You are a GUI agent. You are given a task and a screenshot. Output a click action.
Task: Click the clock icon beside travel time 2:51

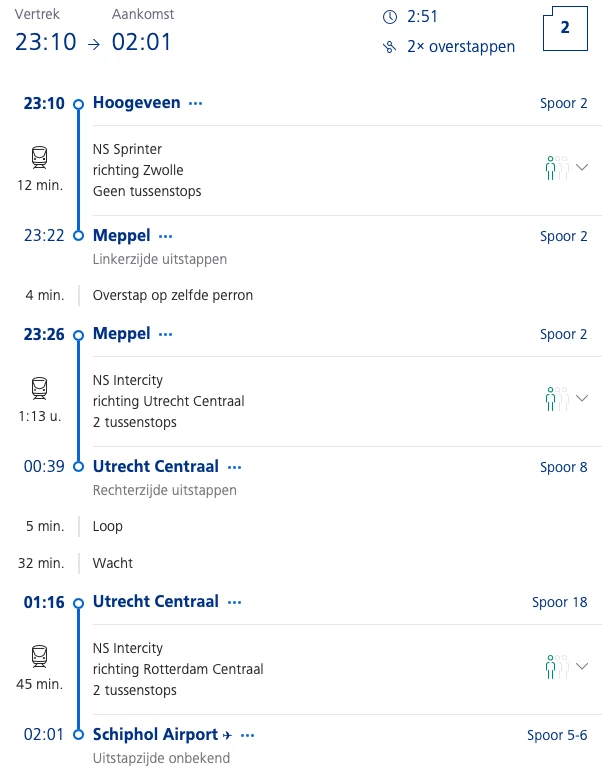[389, 17]
